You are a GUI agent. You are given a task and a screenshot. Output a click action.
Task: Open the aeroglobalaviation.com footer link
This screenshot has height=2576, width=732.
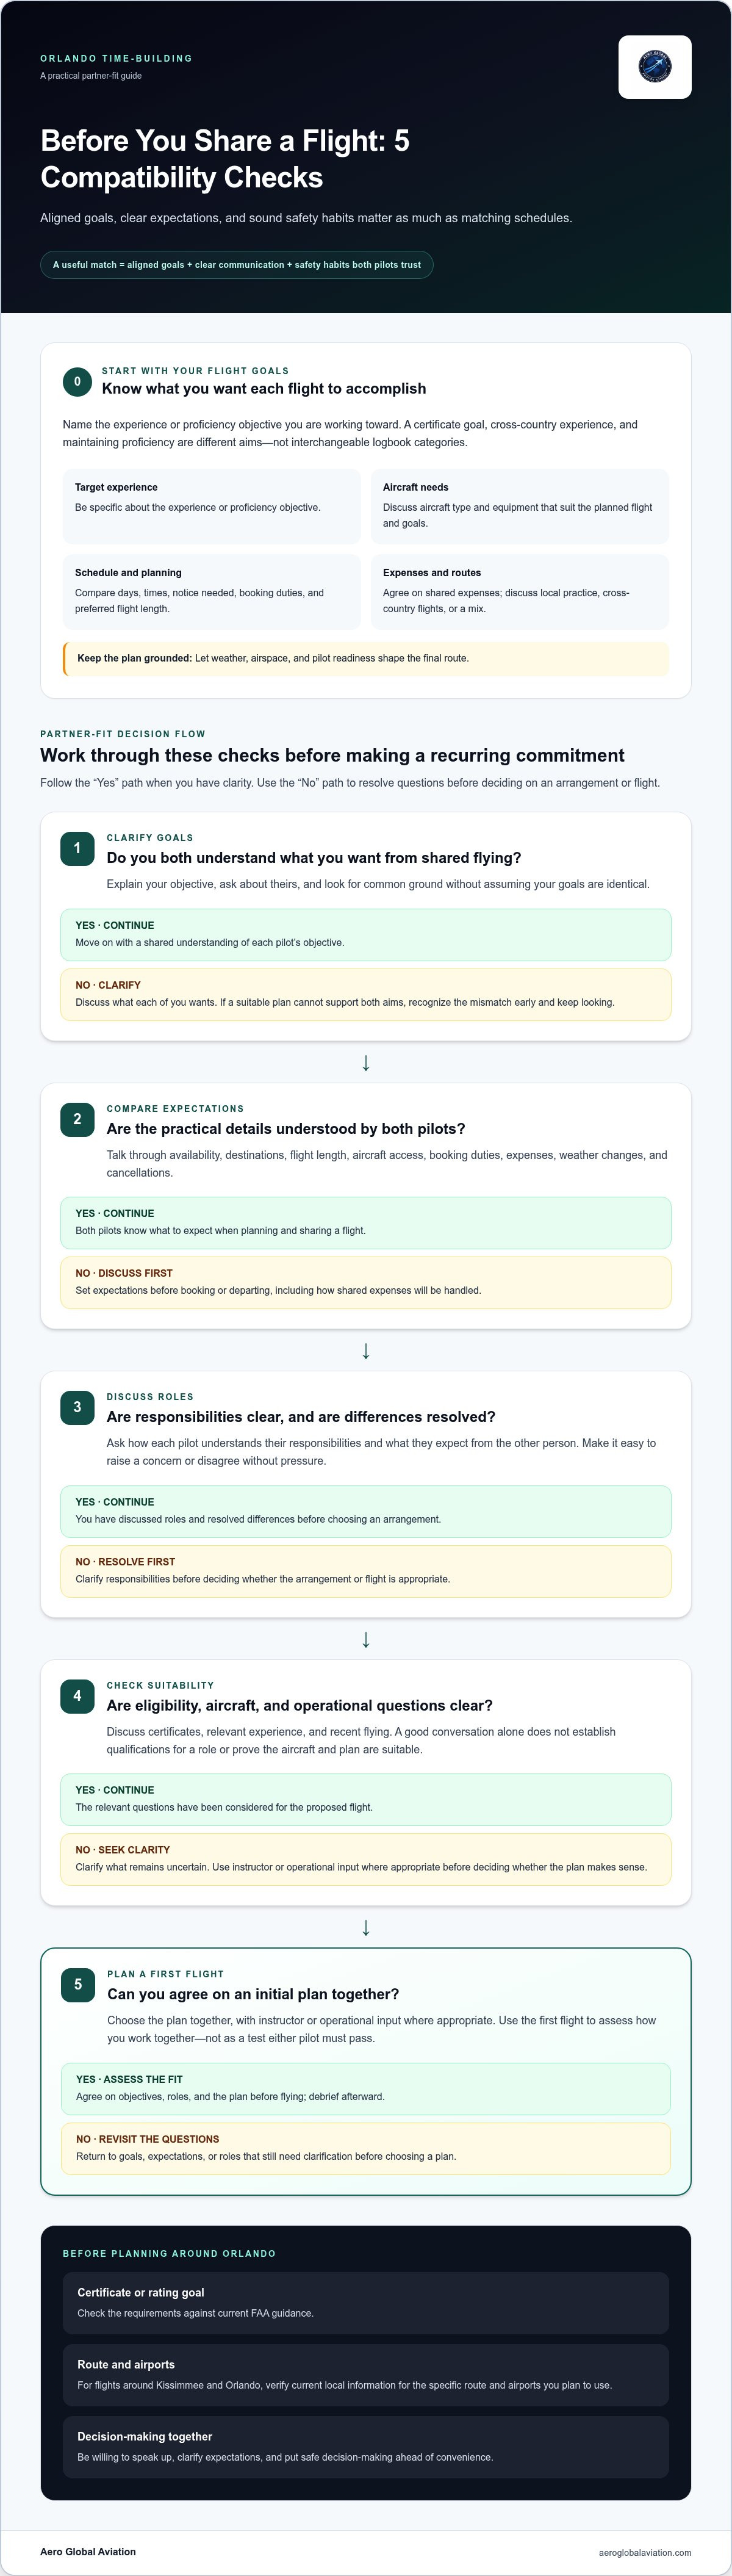click(645, 2552)
